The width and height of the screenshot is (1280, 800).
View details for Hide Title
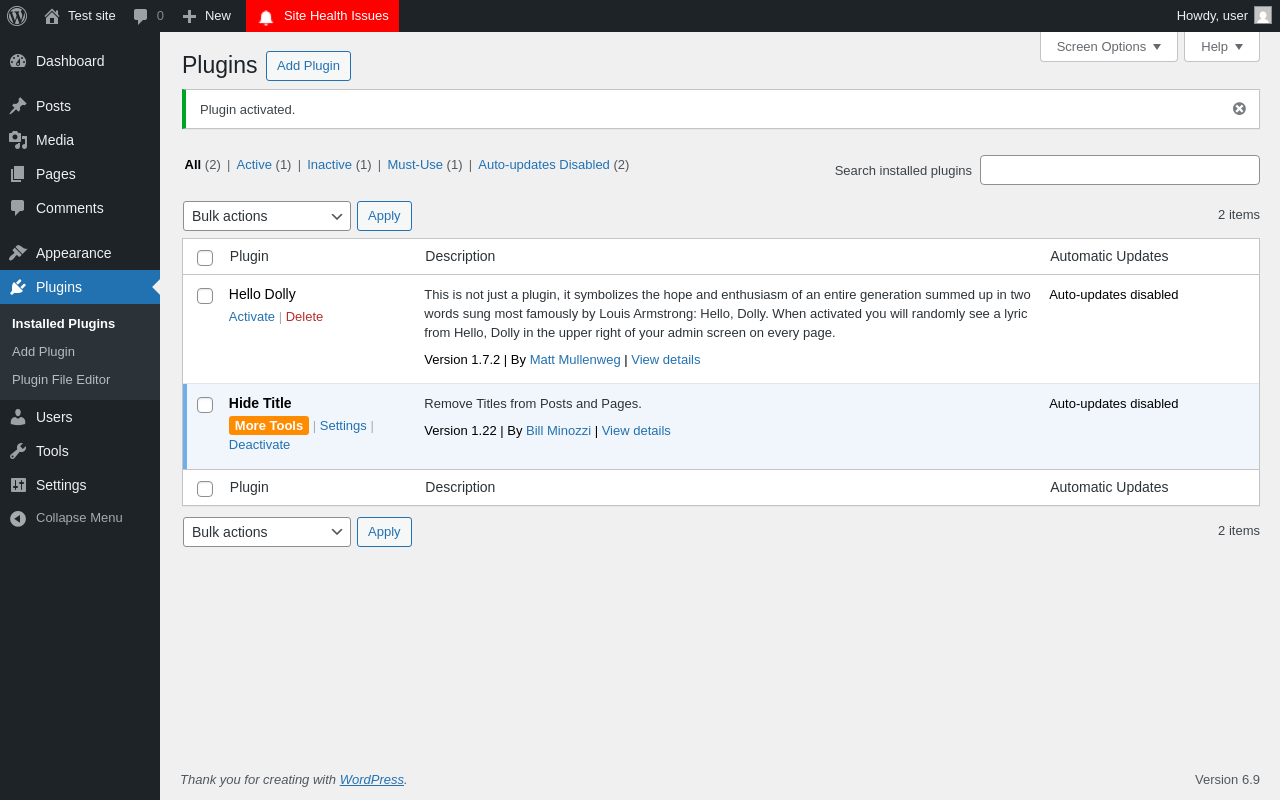click(636, 431)
